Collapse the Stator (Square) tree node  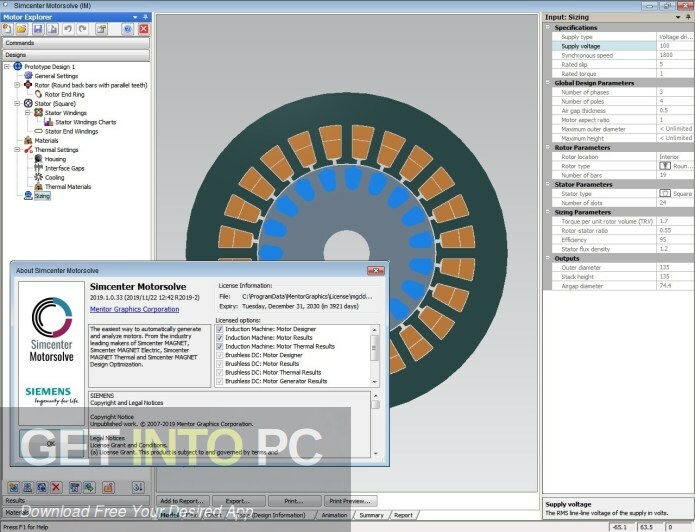point(17,104)
